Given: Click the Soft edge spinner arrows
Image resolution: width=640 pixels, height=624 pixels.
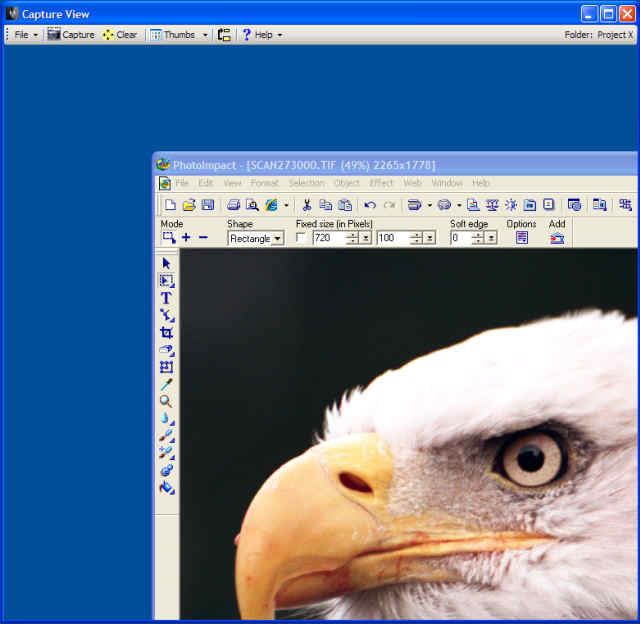Looking at the screenshot, I should coord(478,238).
